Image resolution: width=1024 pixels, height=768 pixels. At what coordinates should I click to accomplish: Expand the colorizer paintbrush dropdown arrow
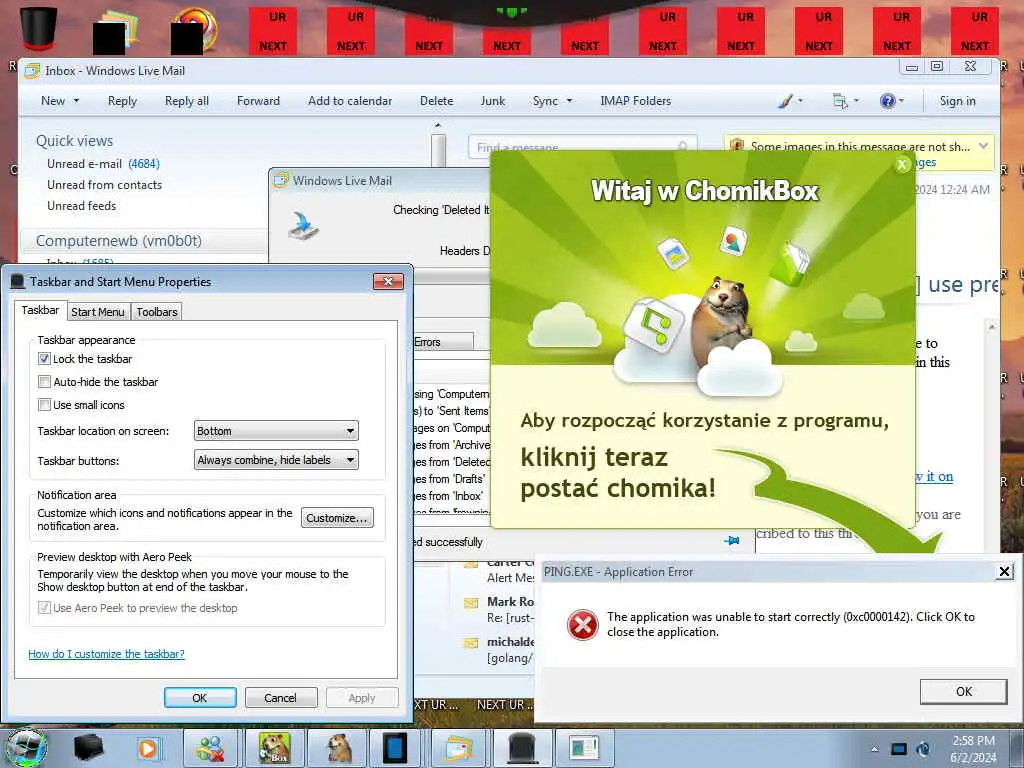800,101
